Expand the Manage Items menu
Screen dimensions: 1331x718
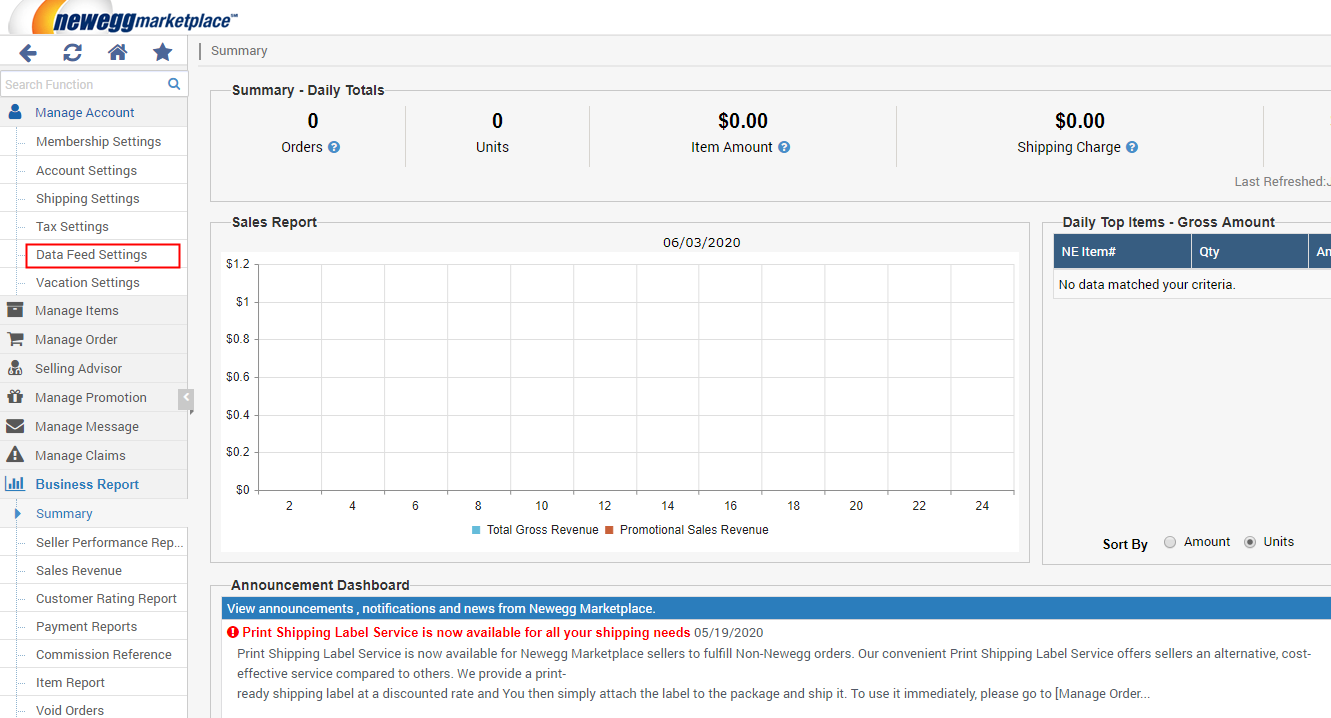93,310
